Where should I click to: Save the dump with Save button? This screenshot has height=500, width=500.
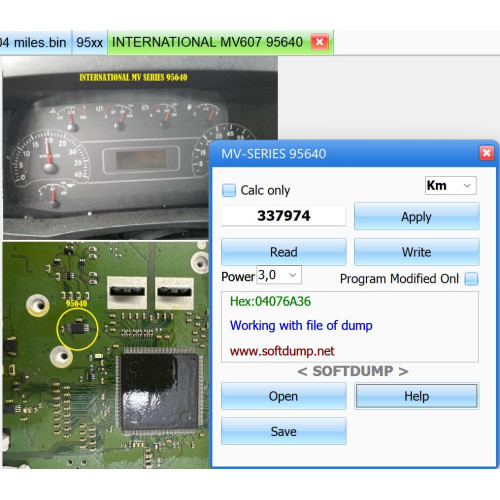(x=284, y=431)
